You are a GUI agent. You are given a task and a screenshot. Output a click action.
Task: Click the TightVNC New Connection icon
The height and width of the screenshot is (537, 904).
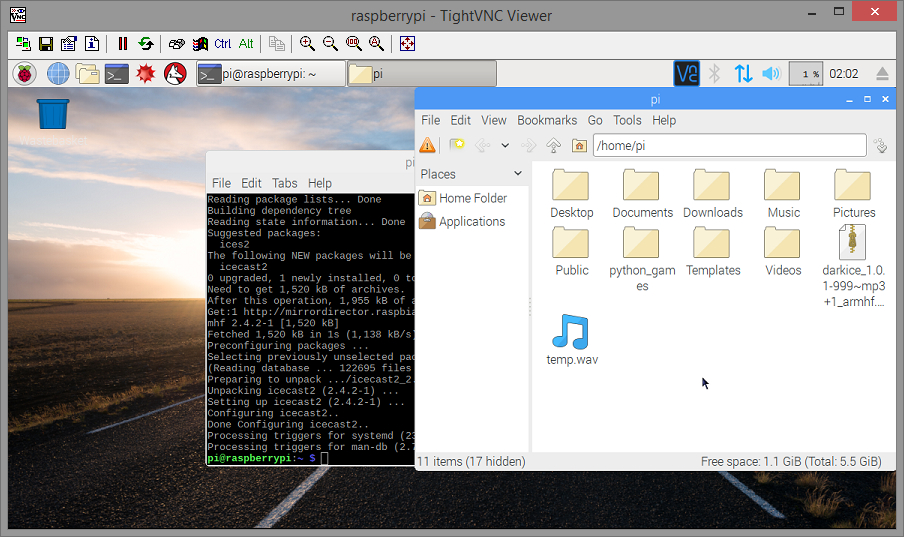(23, 44)
